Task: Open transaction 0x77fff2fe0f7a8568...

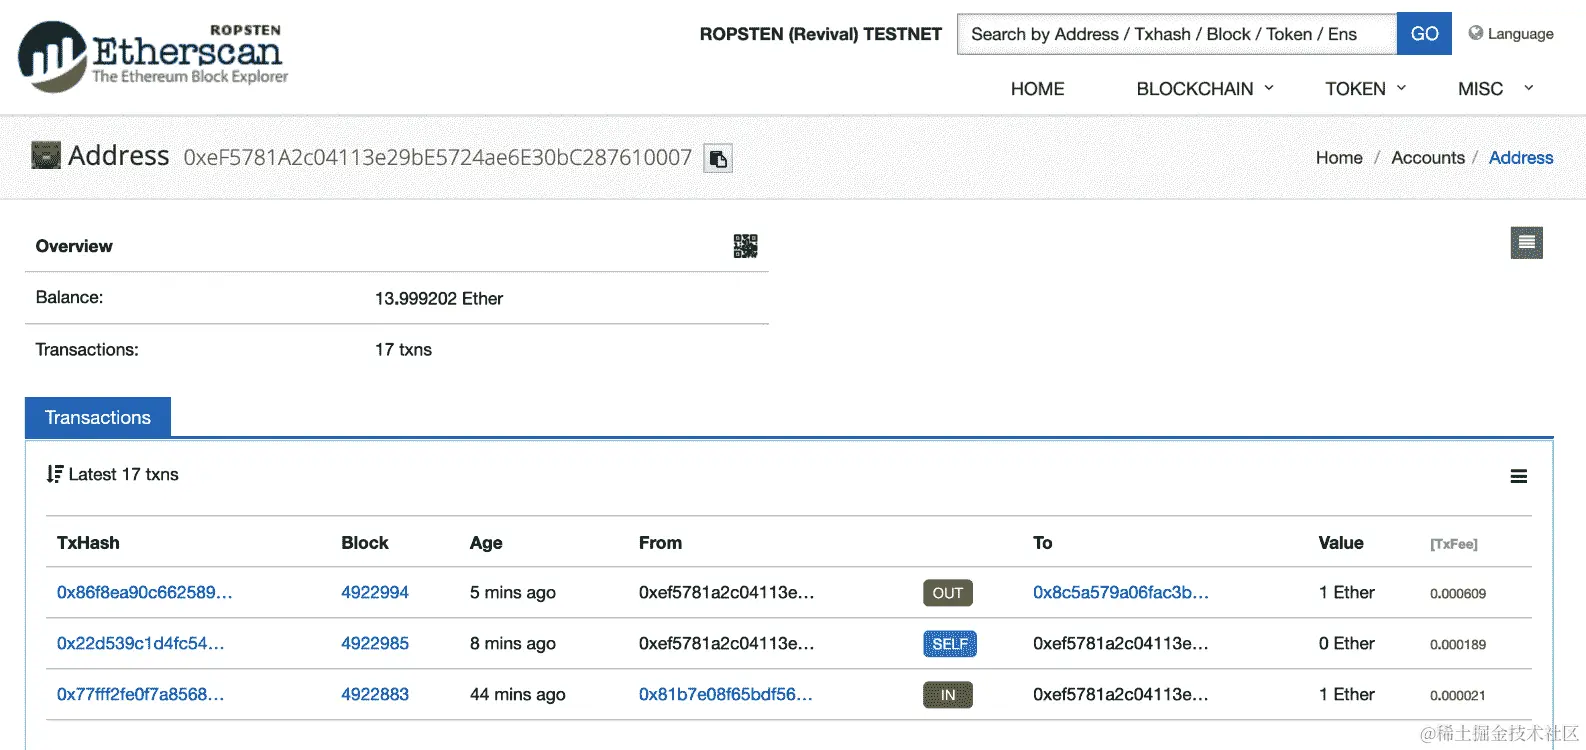Action: pos(140,695)
